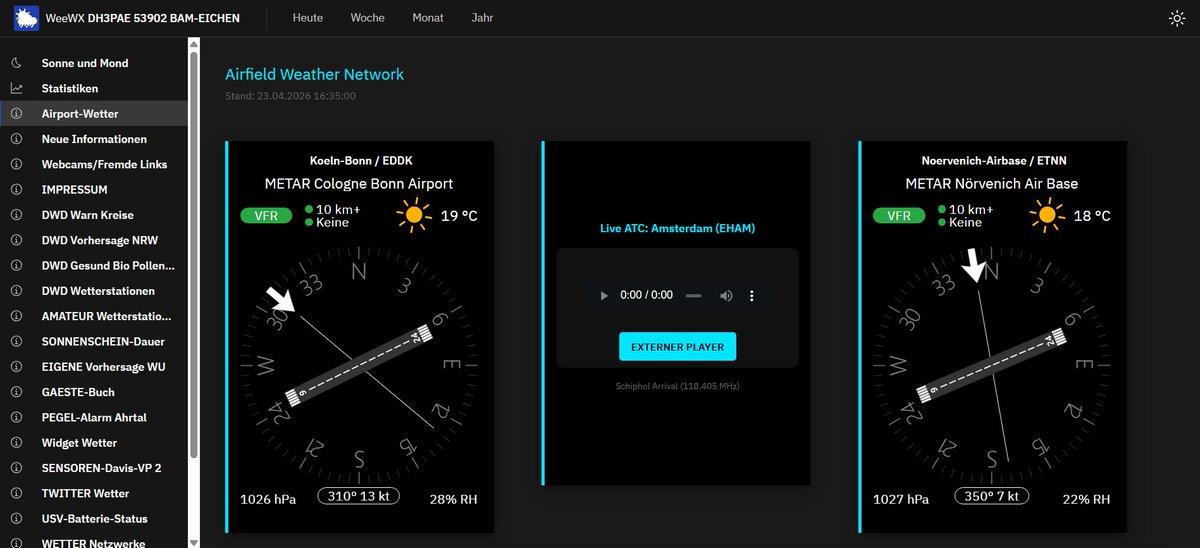This screenshot has height=548, width=1200.
Task: Open the Monat tab
Action: (428, 18)
